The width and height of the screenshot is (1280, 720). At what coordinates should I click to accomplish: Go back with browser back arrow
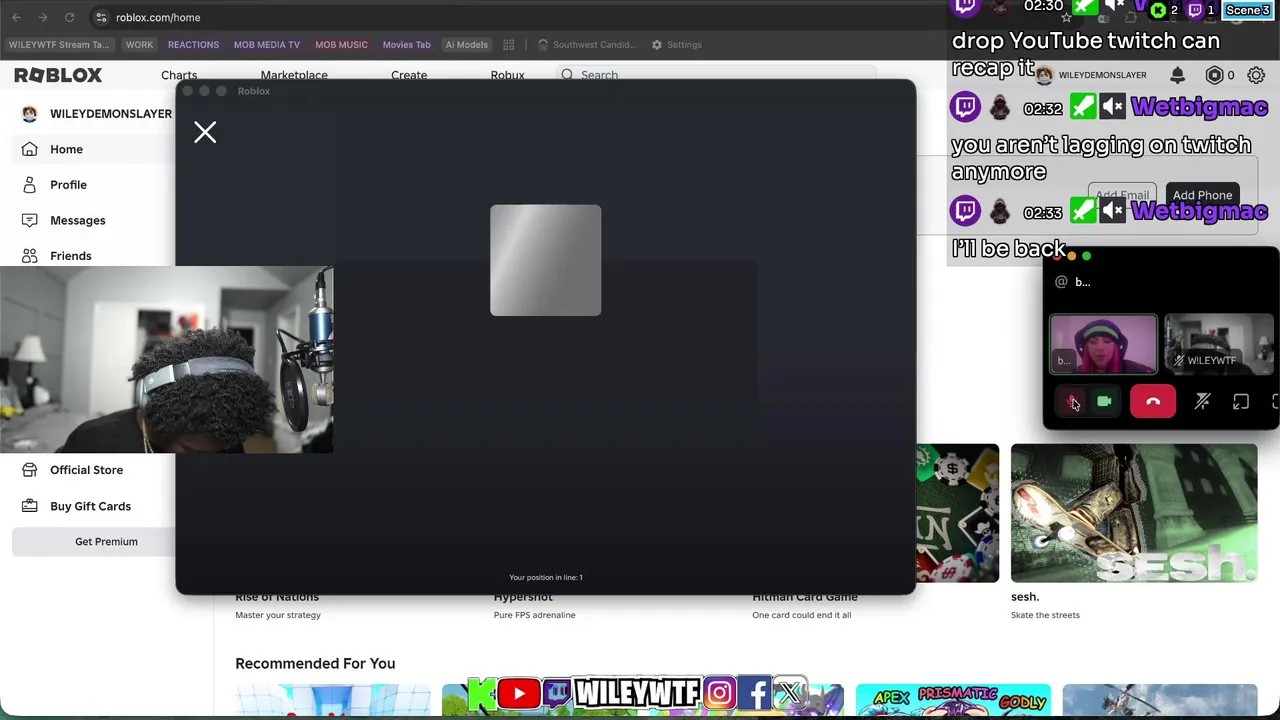[16, 17]
